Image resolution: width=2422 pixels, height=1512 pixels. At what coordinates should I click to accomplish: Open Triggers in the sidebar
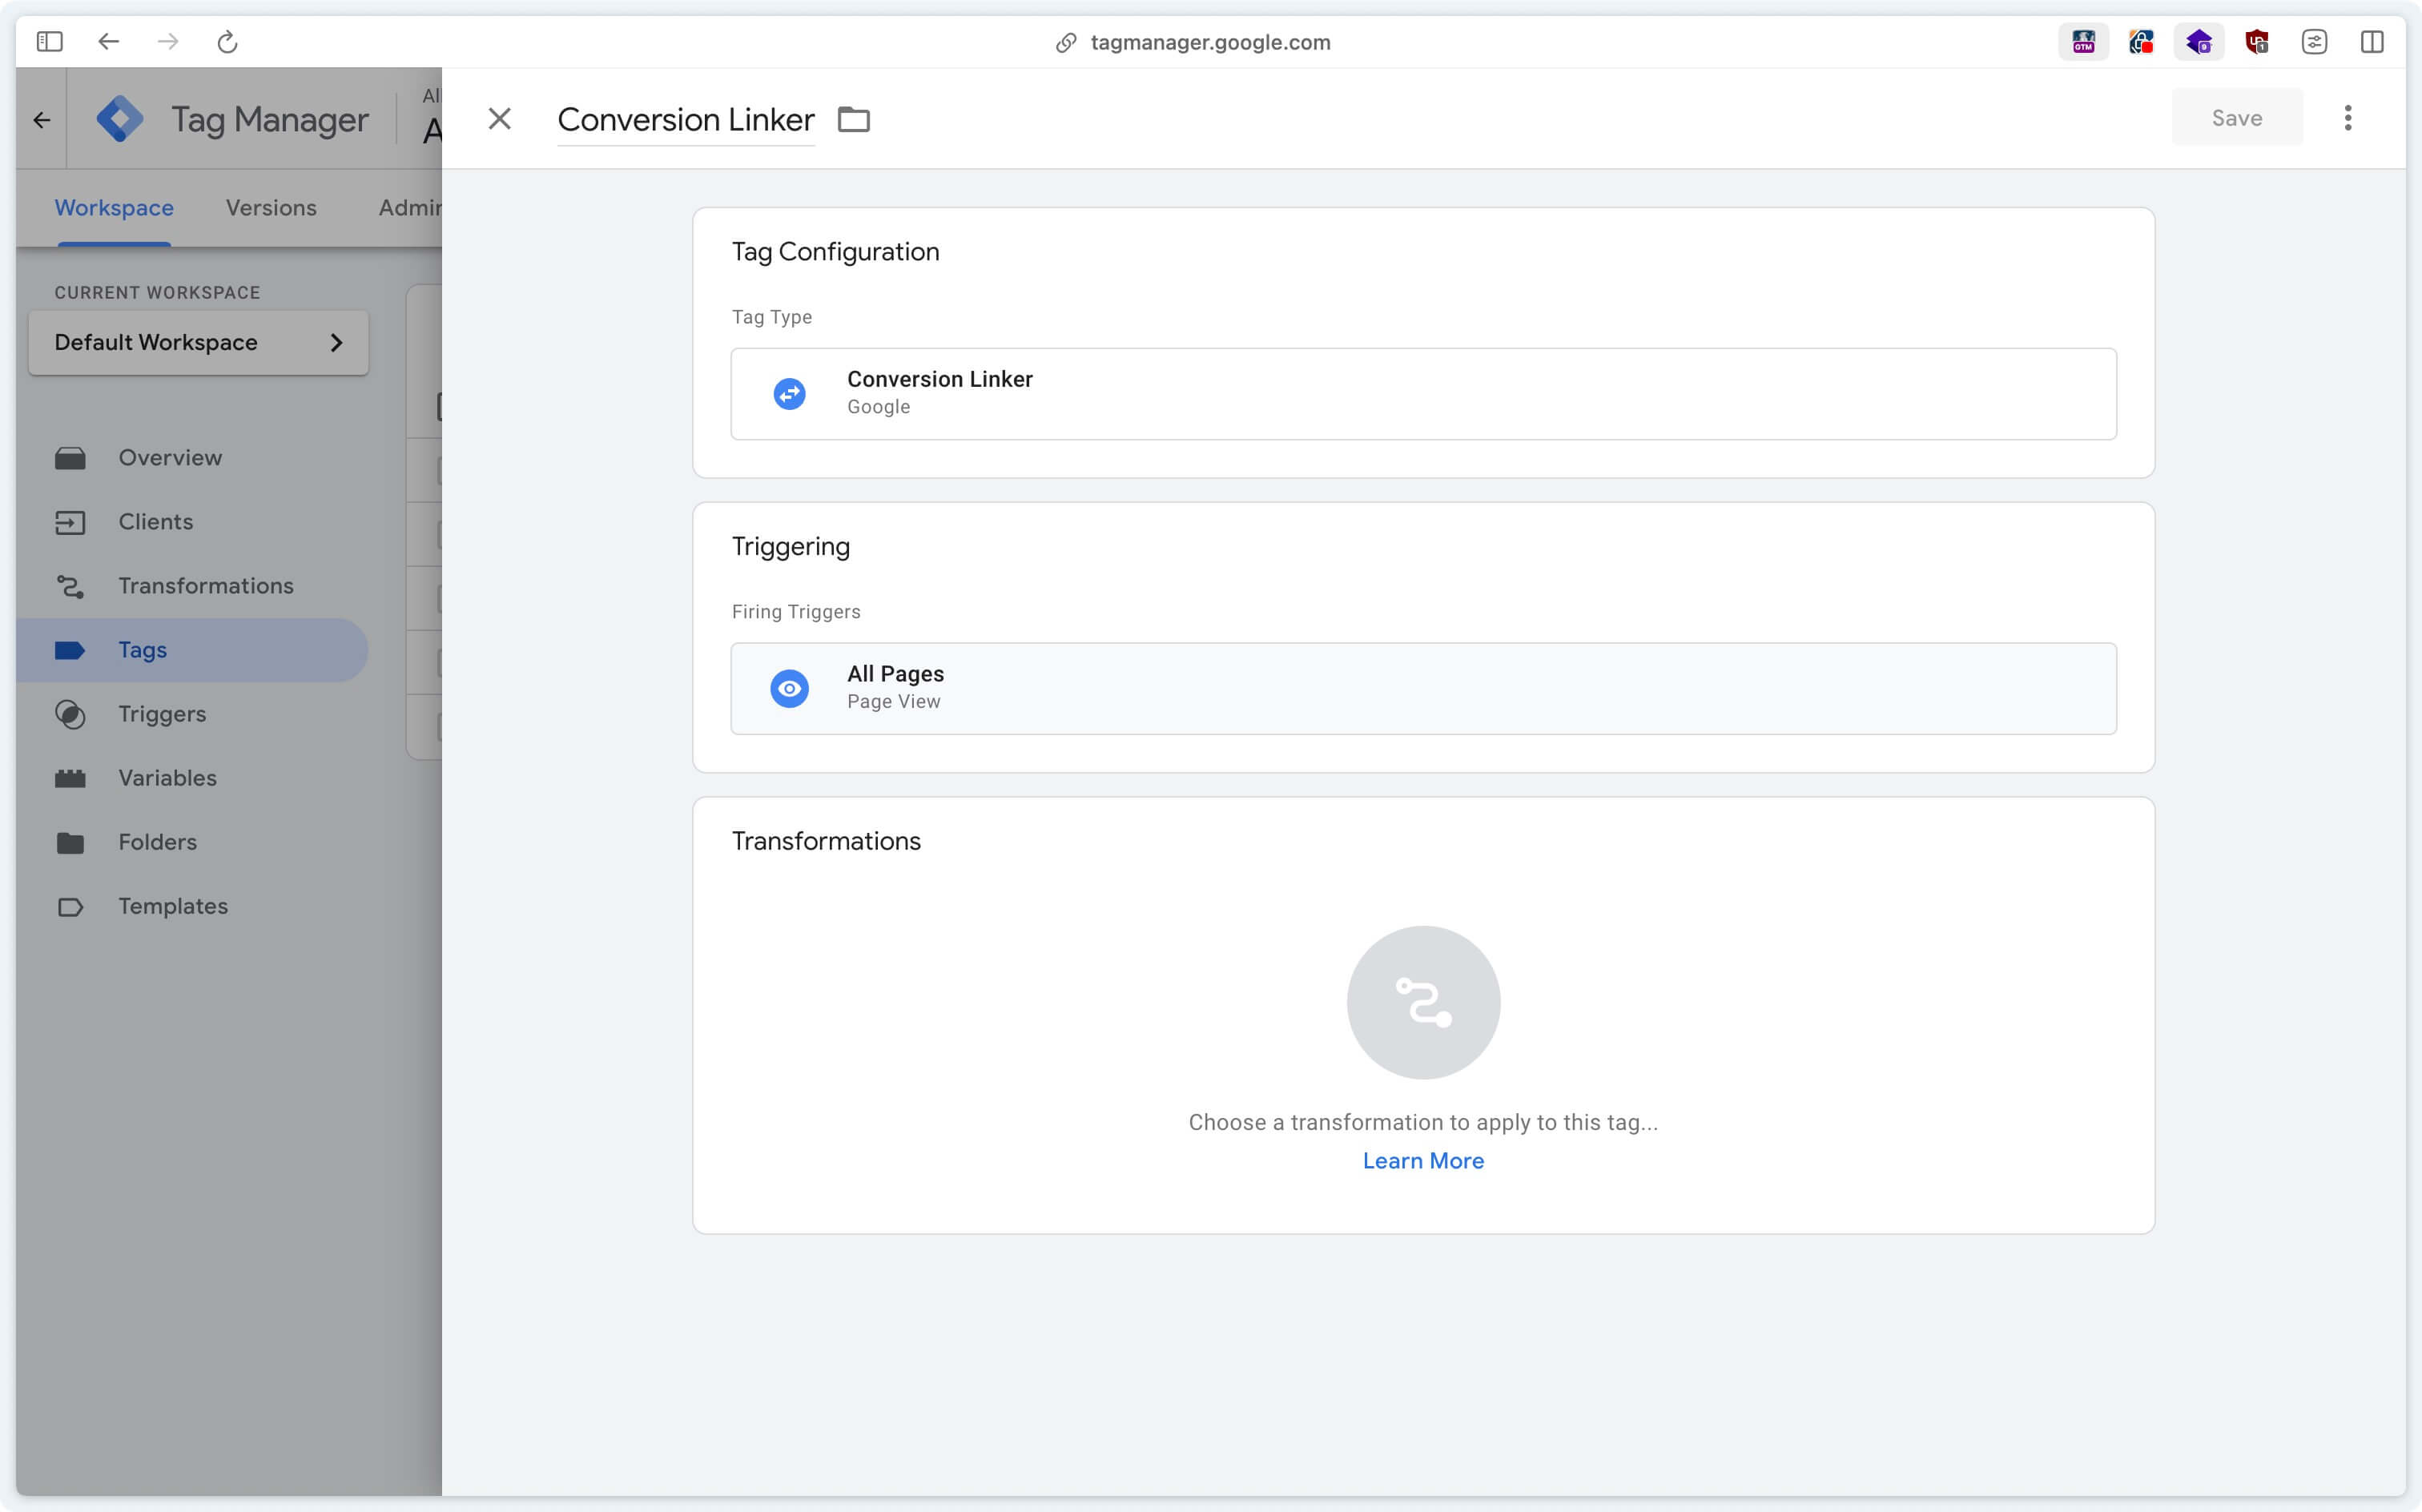pyautogui.click(x=192, y=713)
